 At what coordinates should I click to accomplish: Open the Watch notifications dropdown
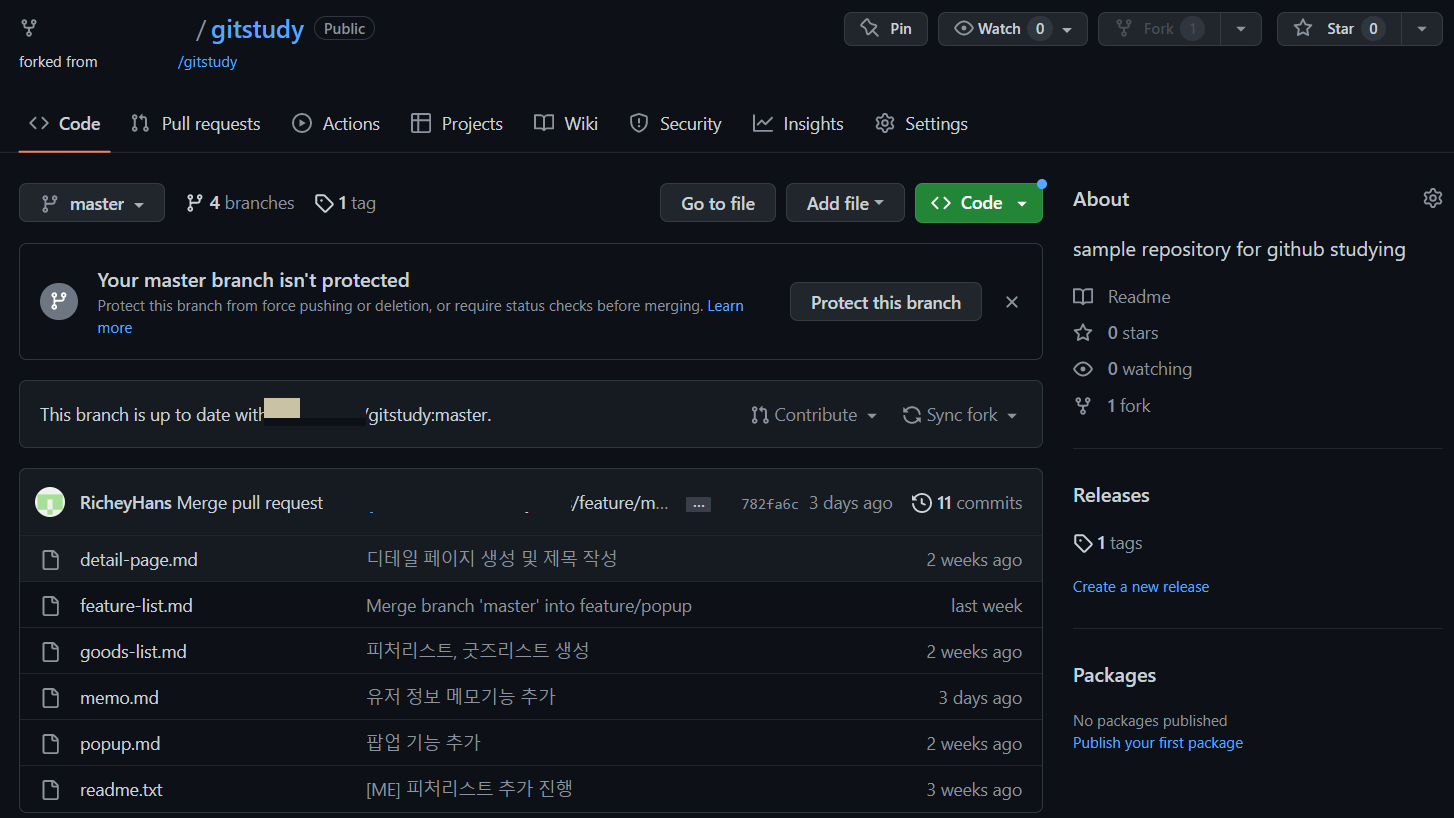(1013, 29)
